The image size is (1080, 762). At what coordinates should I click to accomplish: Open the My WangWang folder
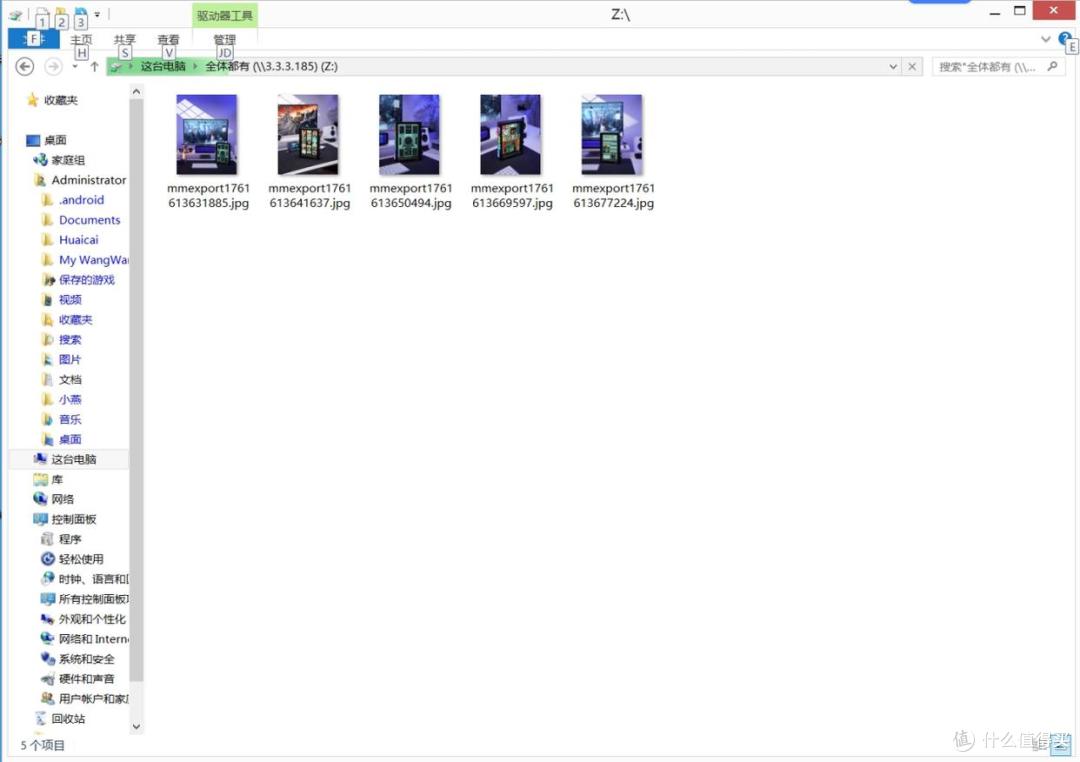[85, 260]
